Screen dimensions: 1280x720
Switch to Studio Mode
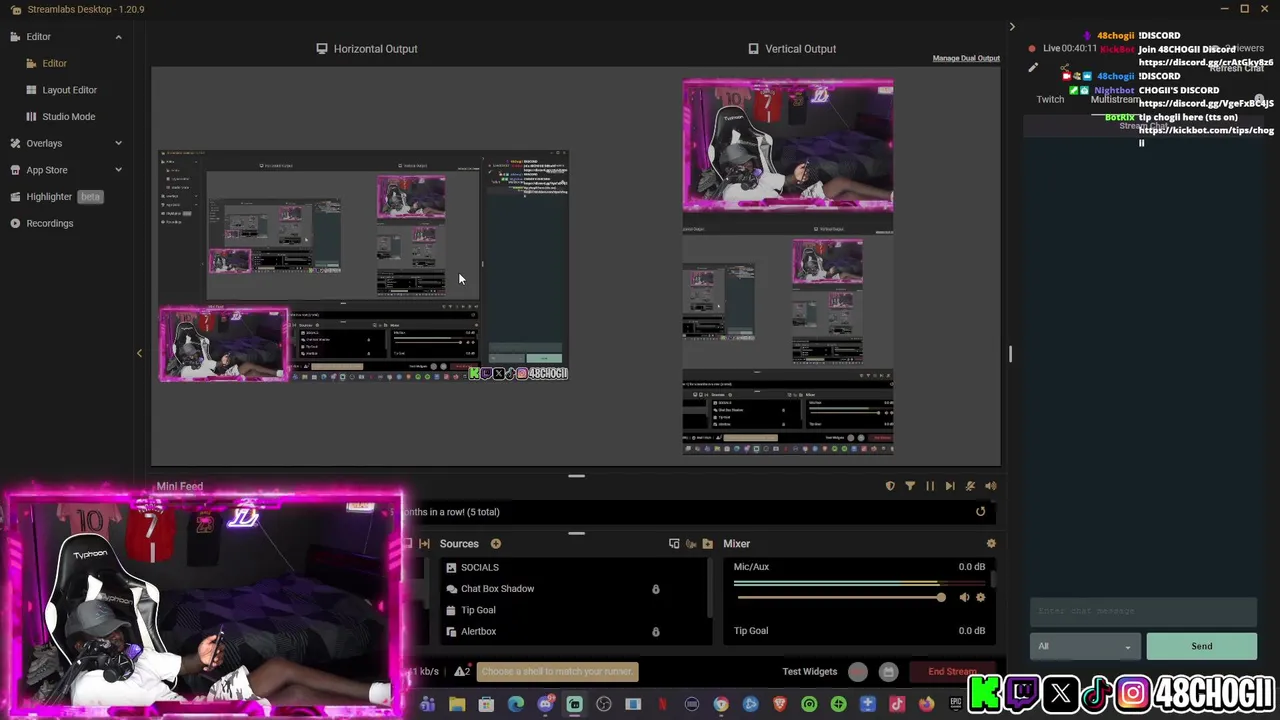pyautogui.click(x=68, y=116)
